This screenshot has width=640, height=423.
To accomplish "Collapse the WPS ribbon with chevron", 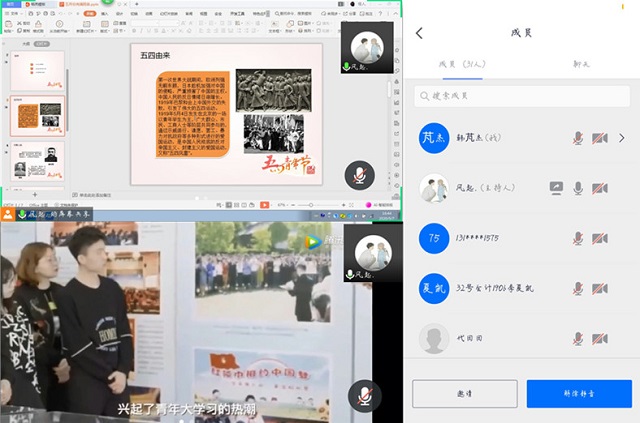I will point(395,13).
